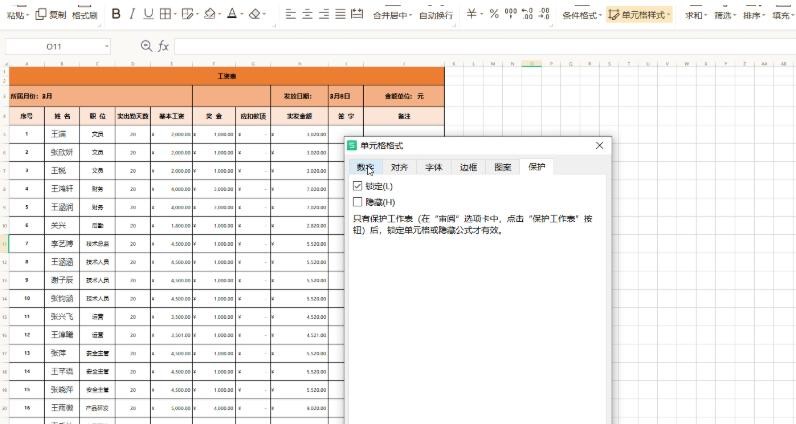This screenshot has height=424, width=796.
Task: Enable the 隐藏(H) hidden checkbox
Action: pyautogui.click(x=358, y=202)
